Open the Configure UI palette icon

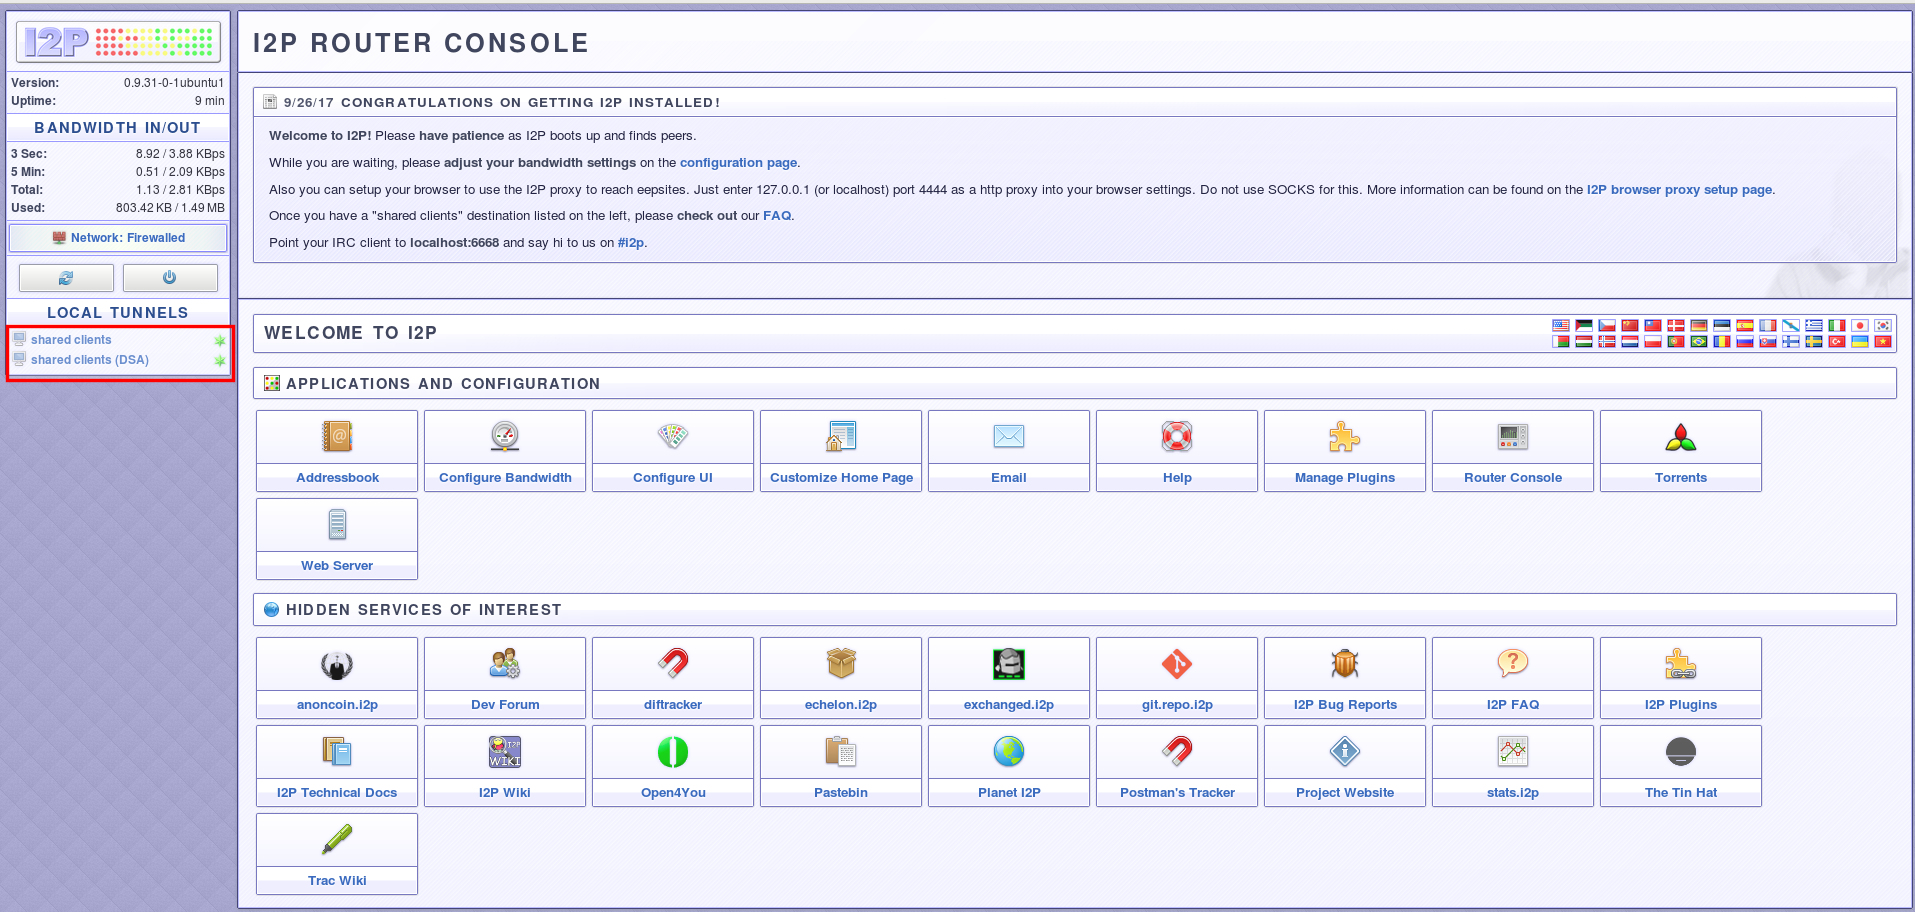pos(673,437)
